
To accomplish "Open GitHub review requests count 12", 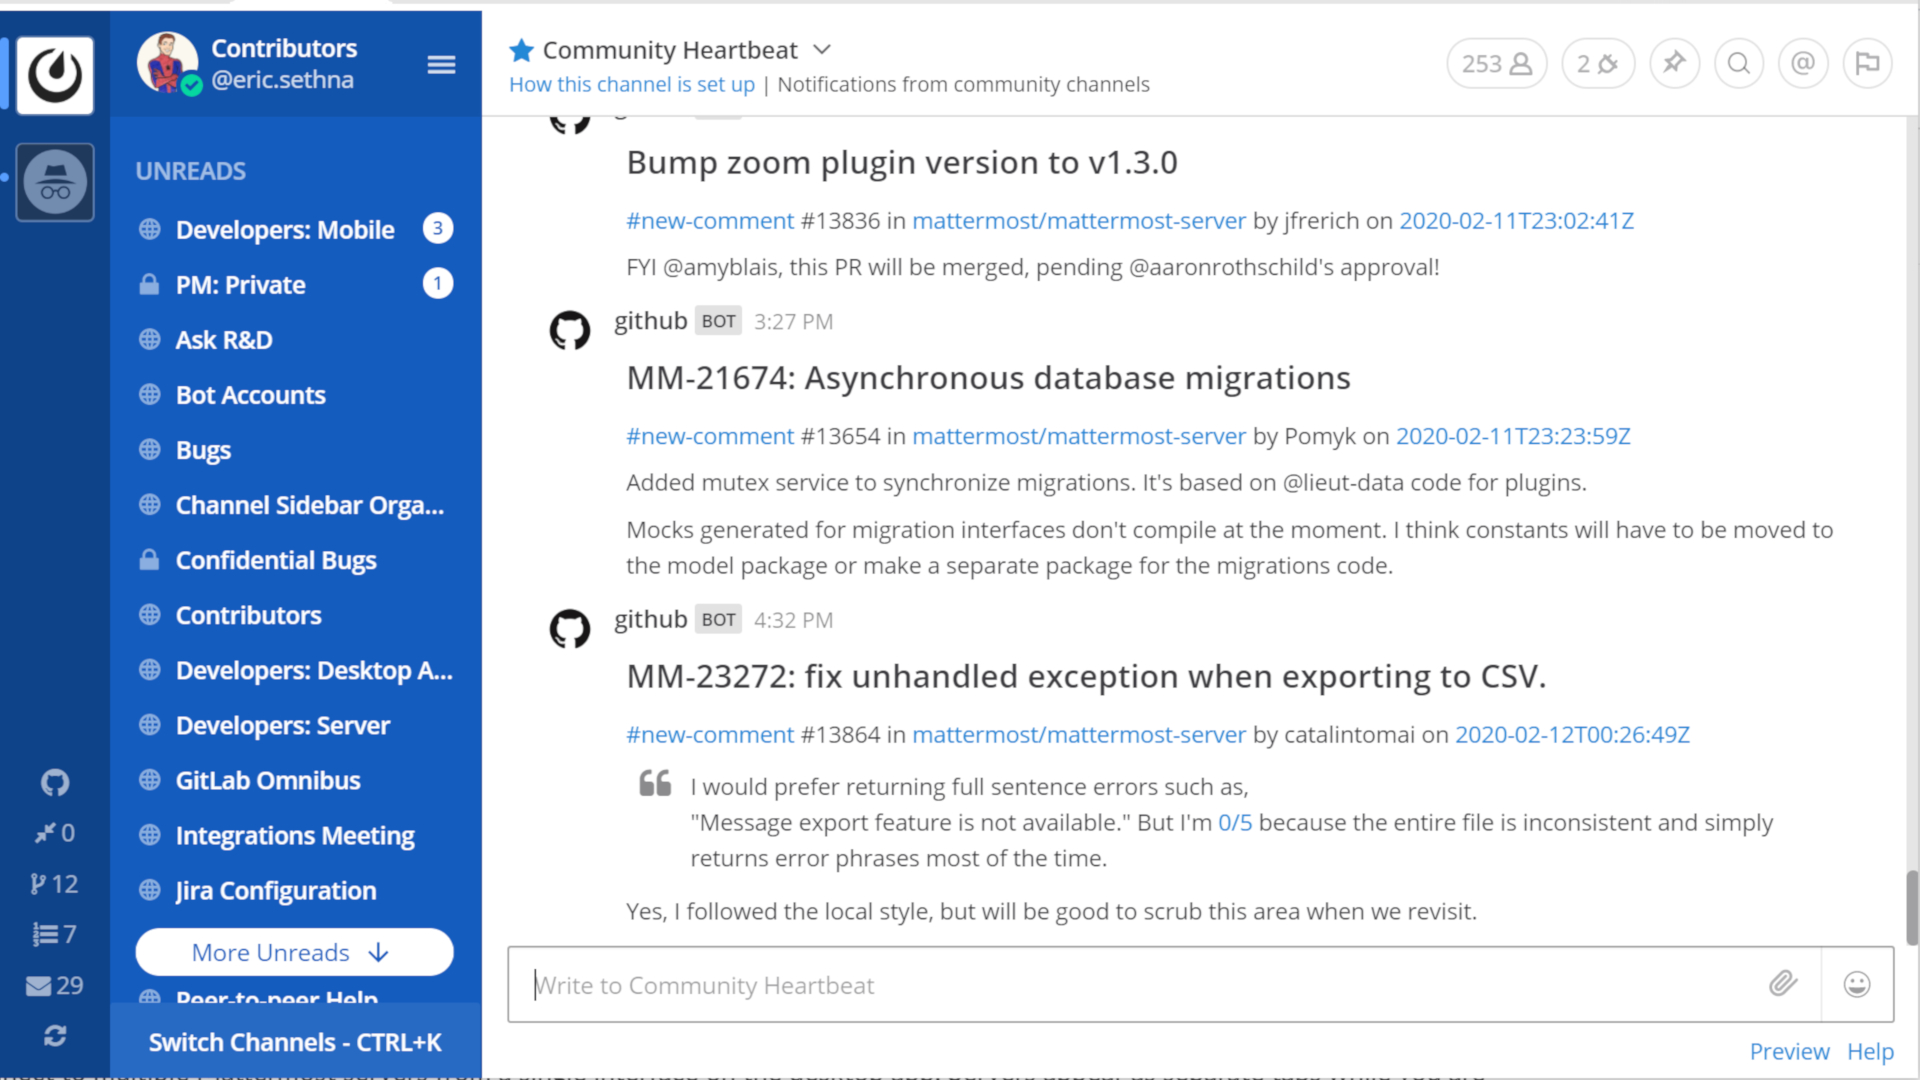I will 55,884.
